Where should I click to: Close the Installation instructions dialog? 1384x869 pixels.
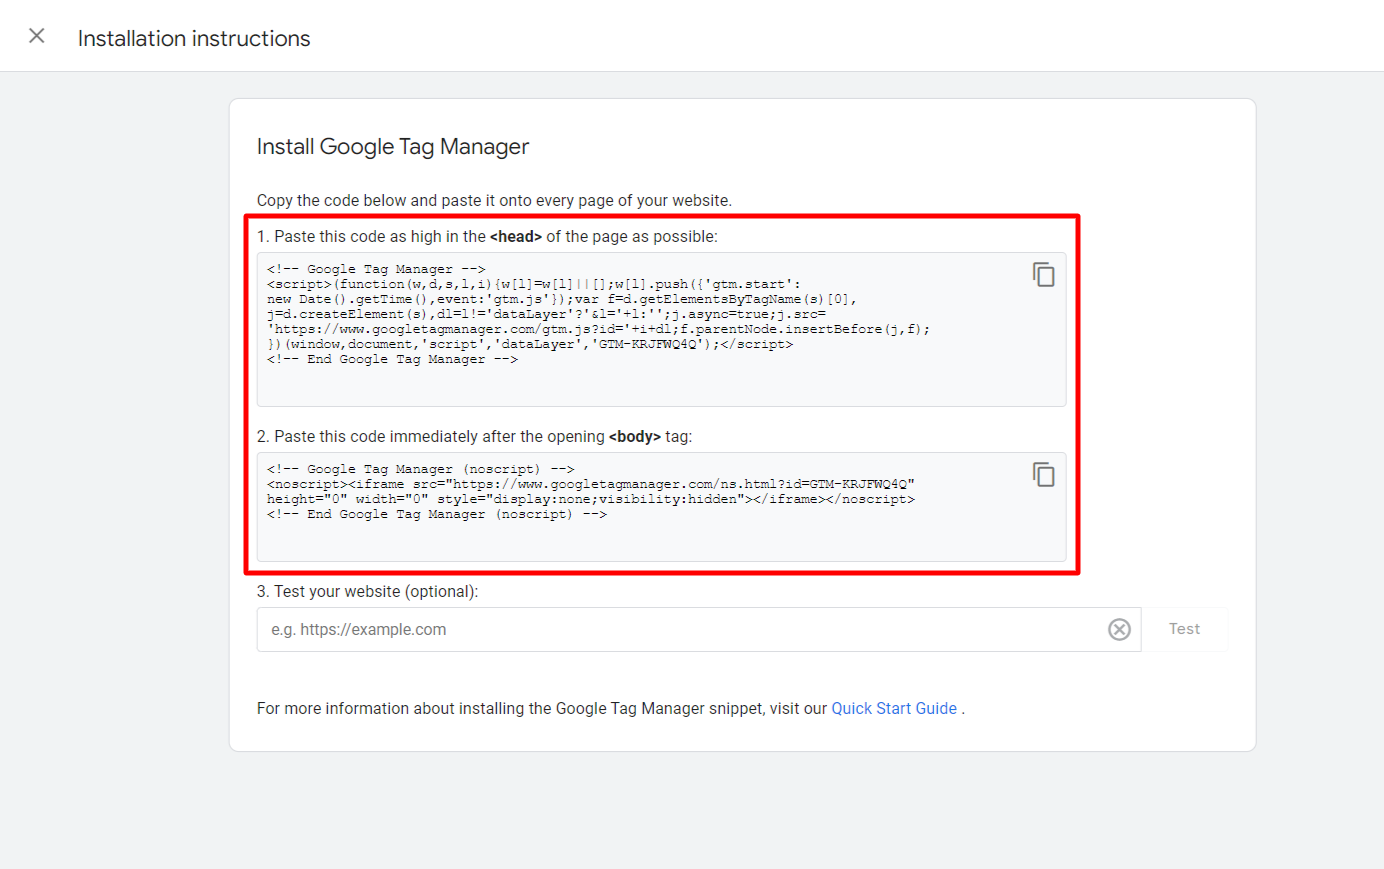pos(37,36)
